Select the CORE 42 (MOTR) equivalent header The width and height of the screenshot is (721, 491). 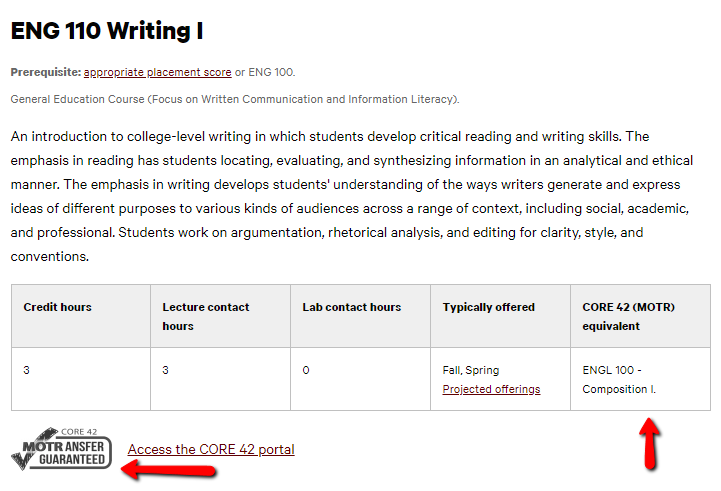point(628,316)
